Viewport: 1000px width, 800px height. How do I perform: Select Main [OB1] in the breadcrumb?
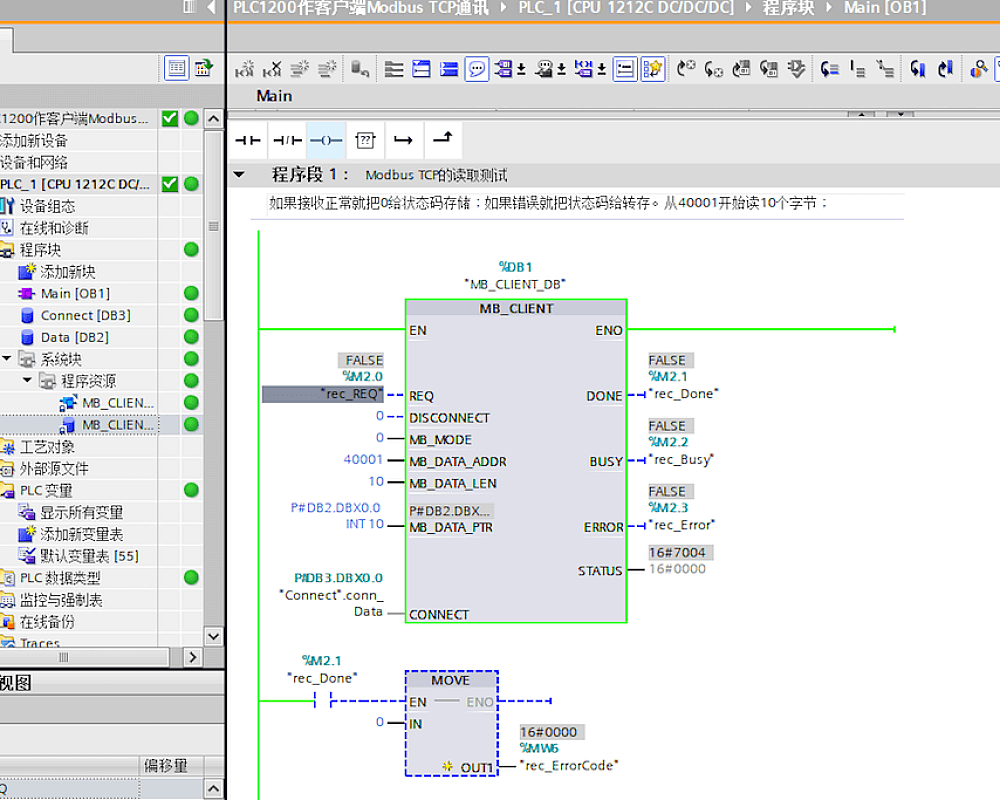[x=884, y=8]
